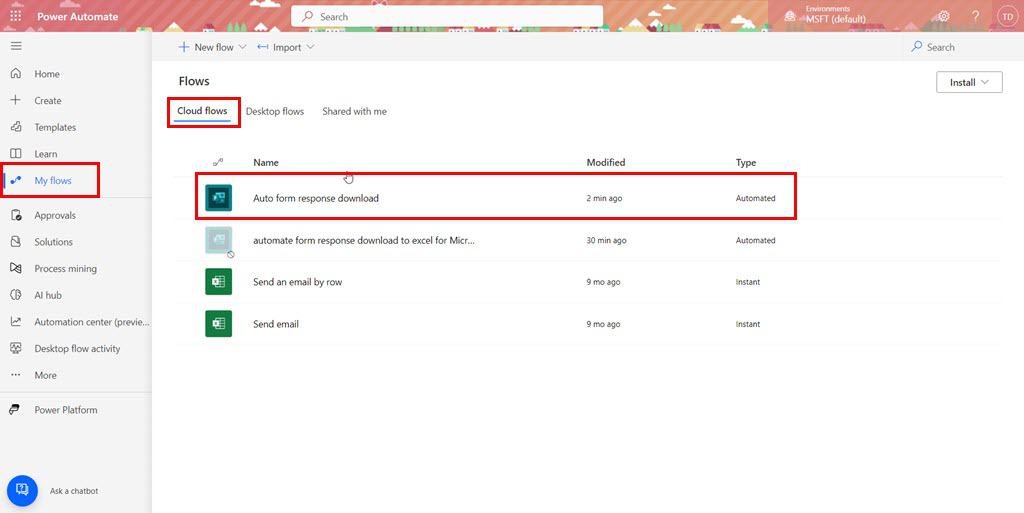Click the flow-type column header icon
The image size is (1024, 513).
pos(218,162)
